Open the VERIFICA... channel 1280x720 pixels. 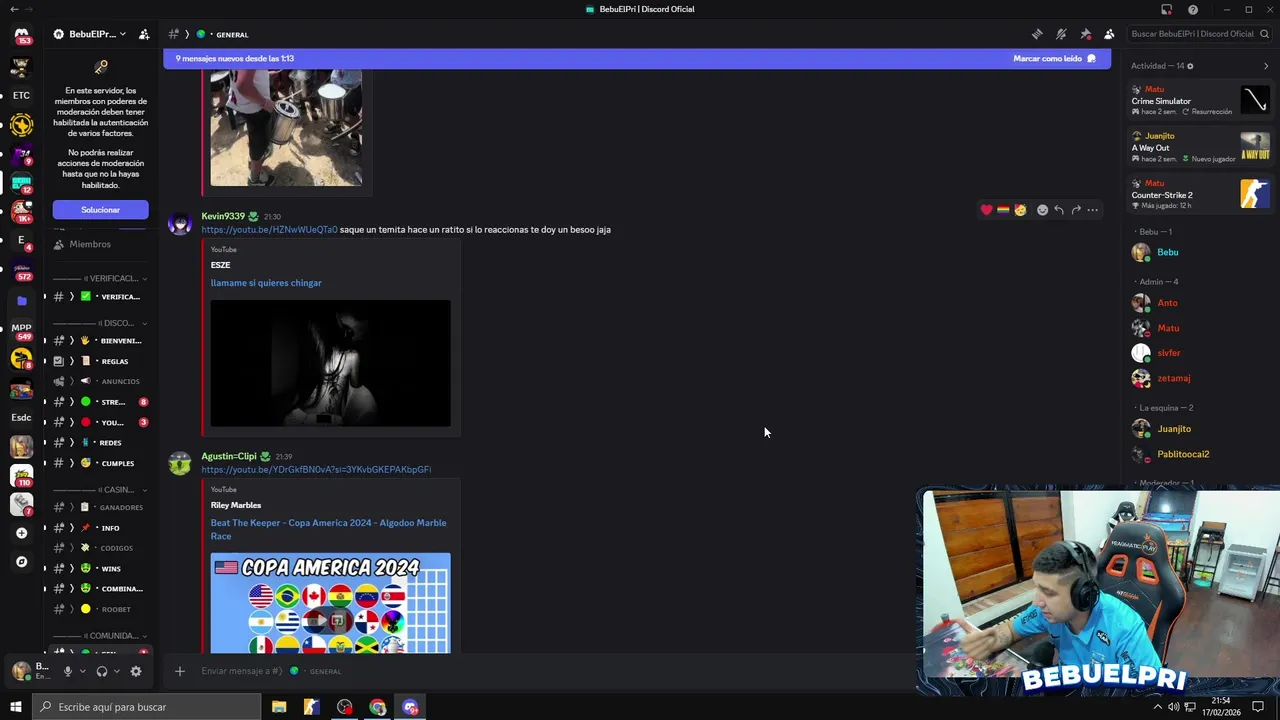98,297
